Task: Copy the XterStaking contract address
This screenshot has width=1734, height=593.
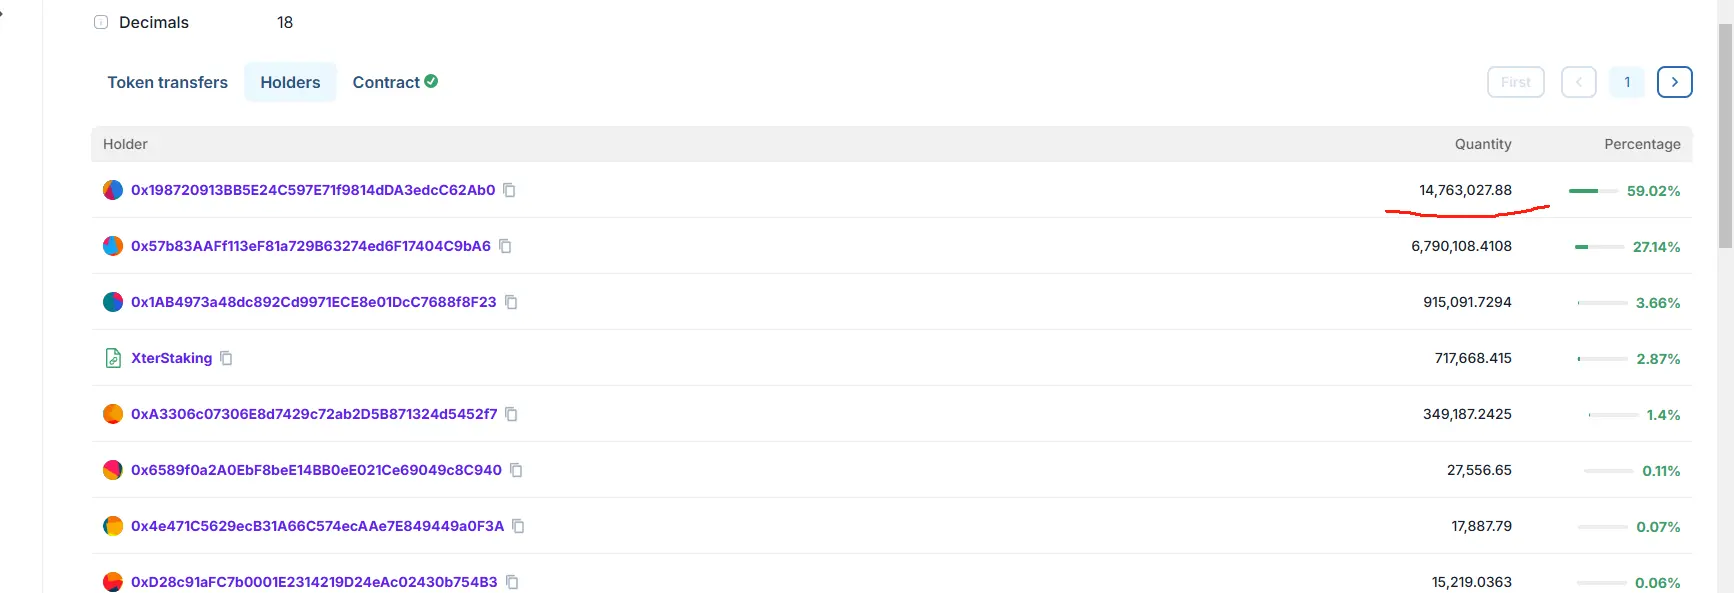Action: click(226, 358)
